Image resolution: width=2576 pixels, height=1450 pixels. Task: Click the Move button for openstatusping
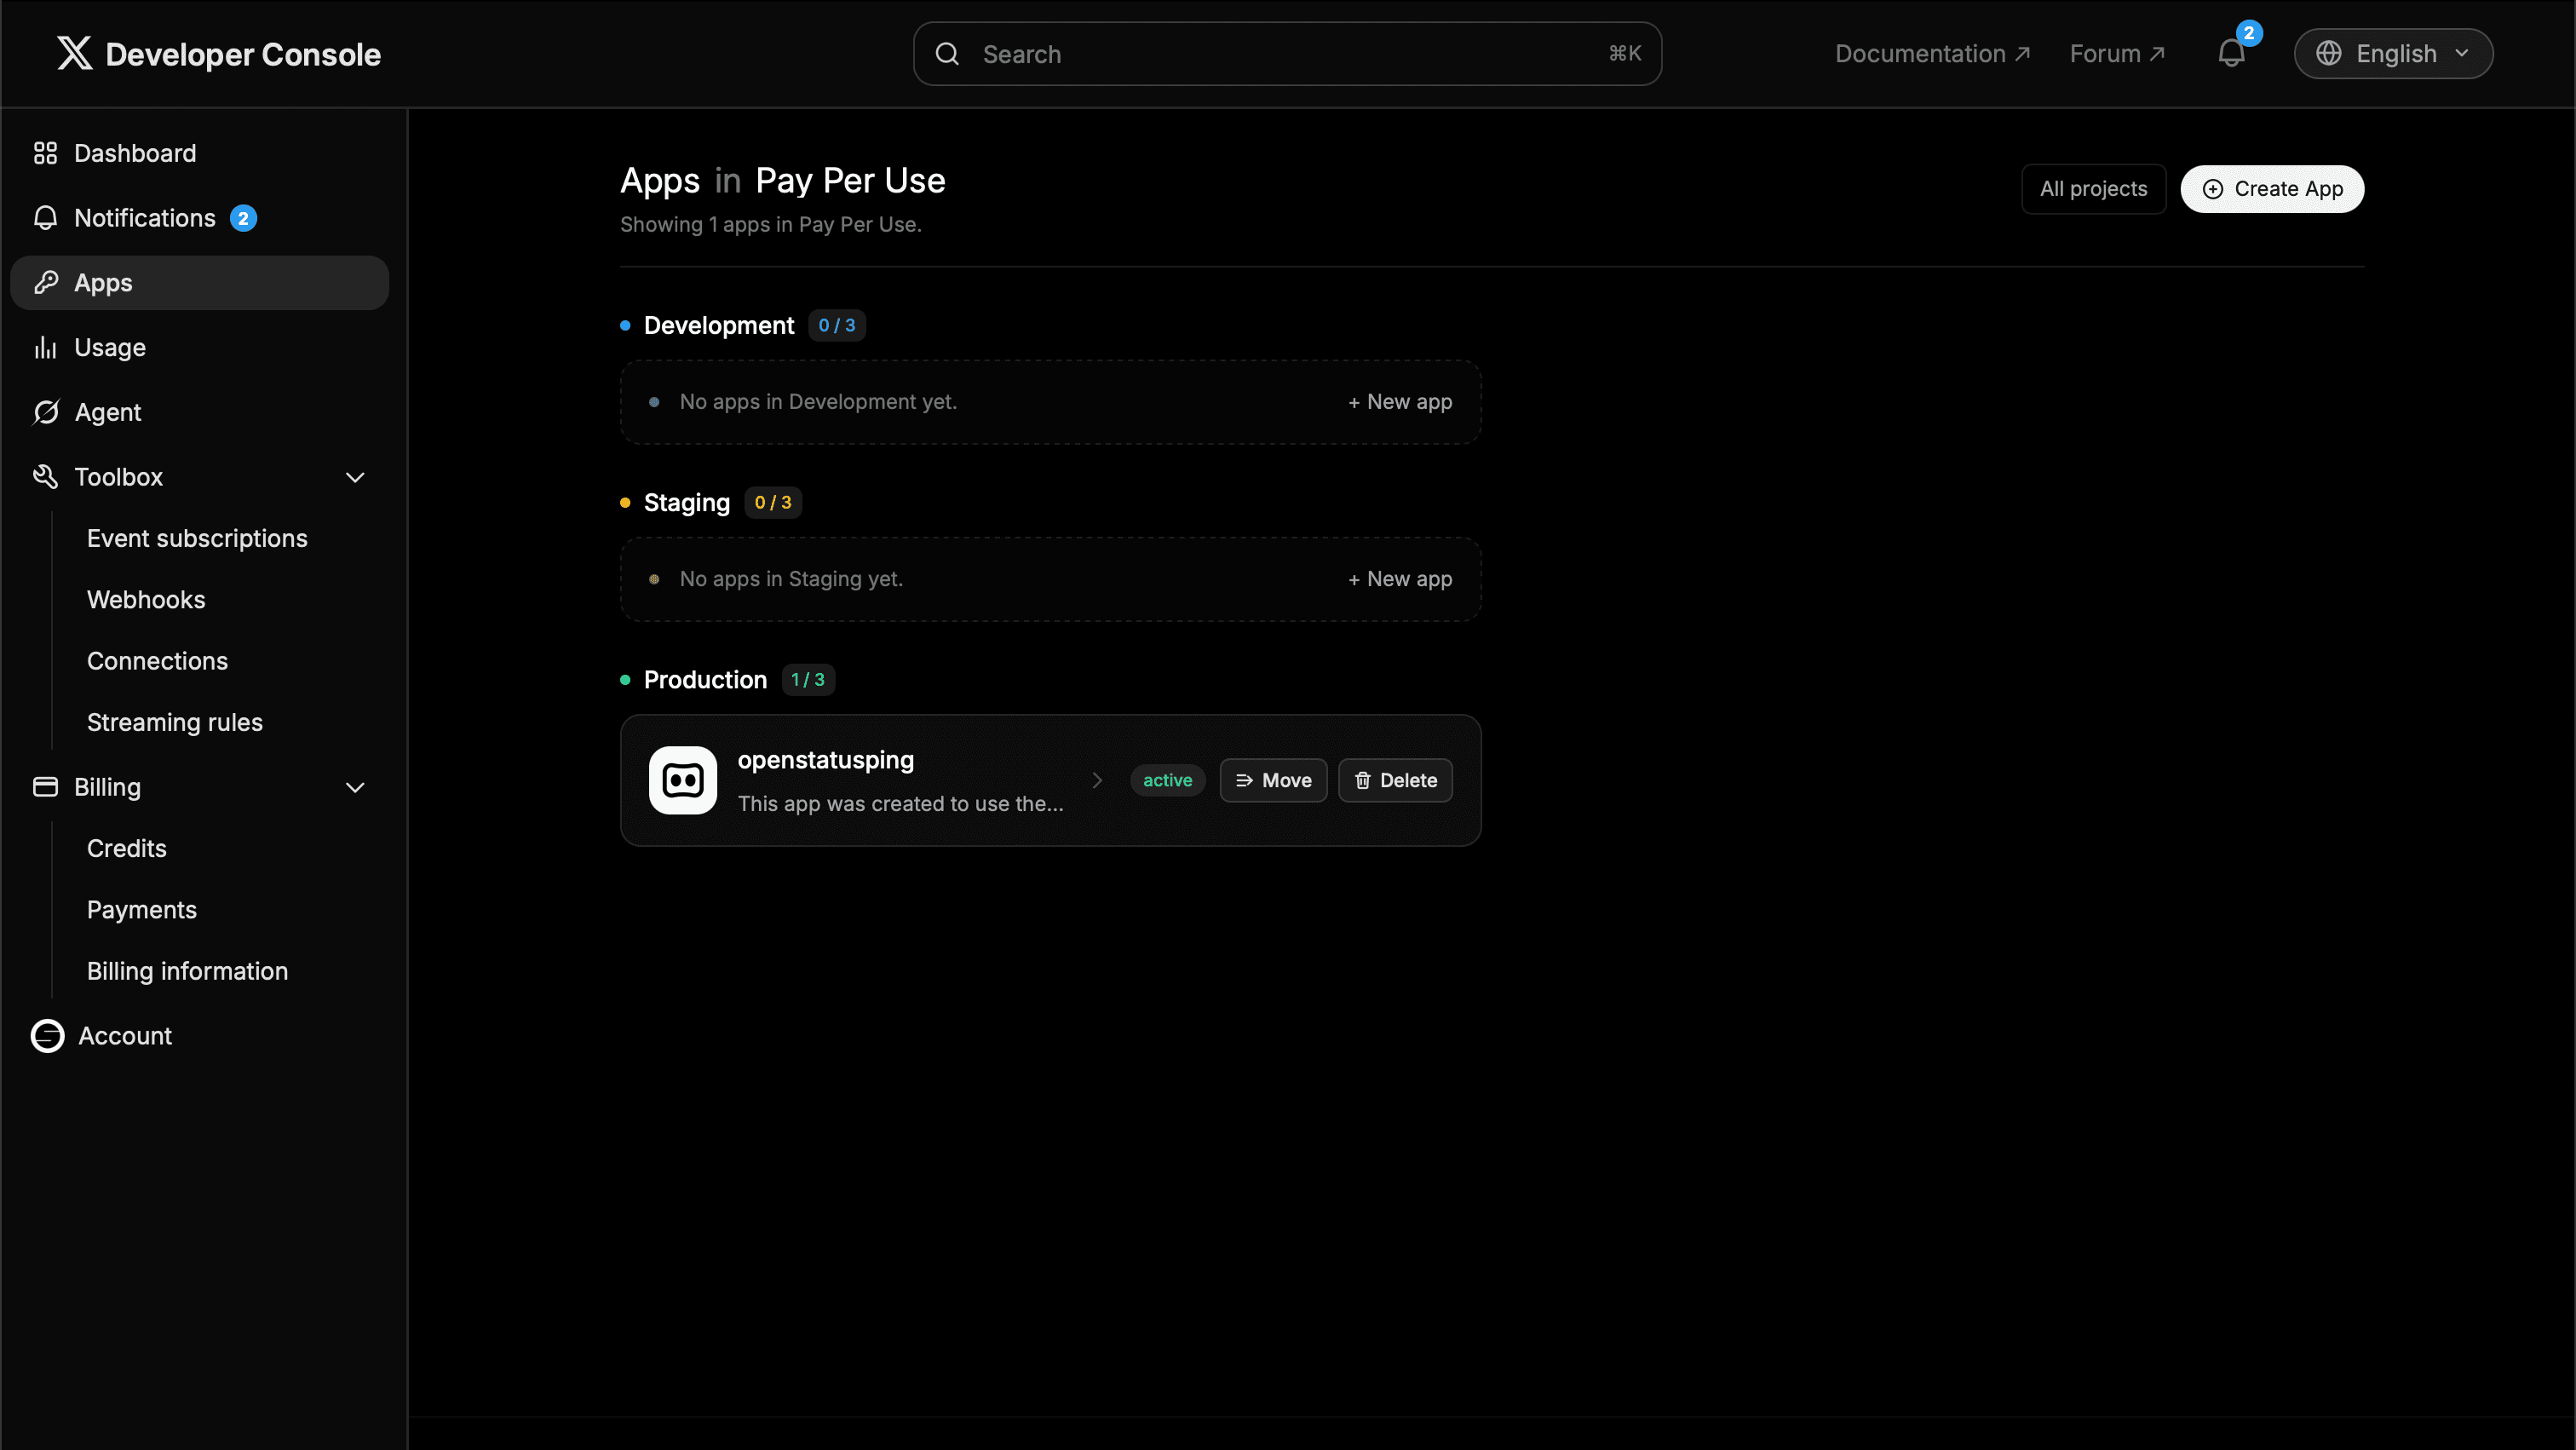(1273, 780)
